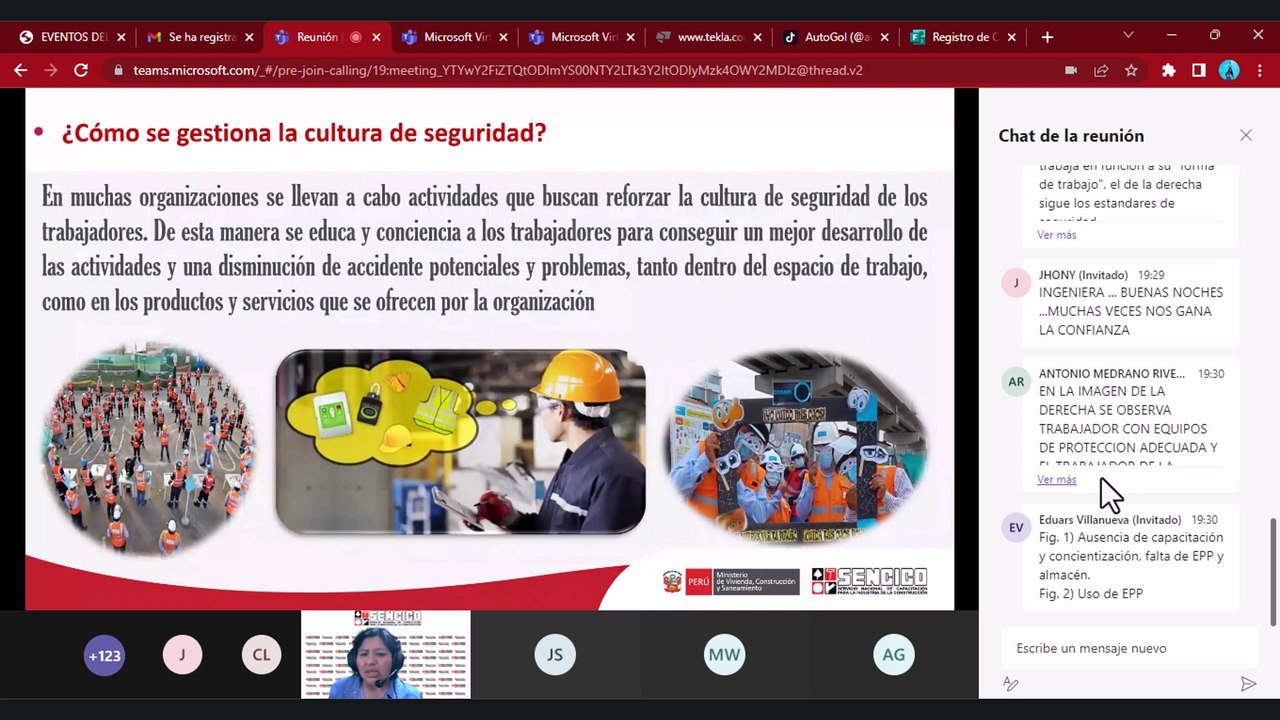The image size is (1280, 720).
Task: Expand Antonio Medrano's message with Ver más
Action: point(1056,479)
